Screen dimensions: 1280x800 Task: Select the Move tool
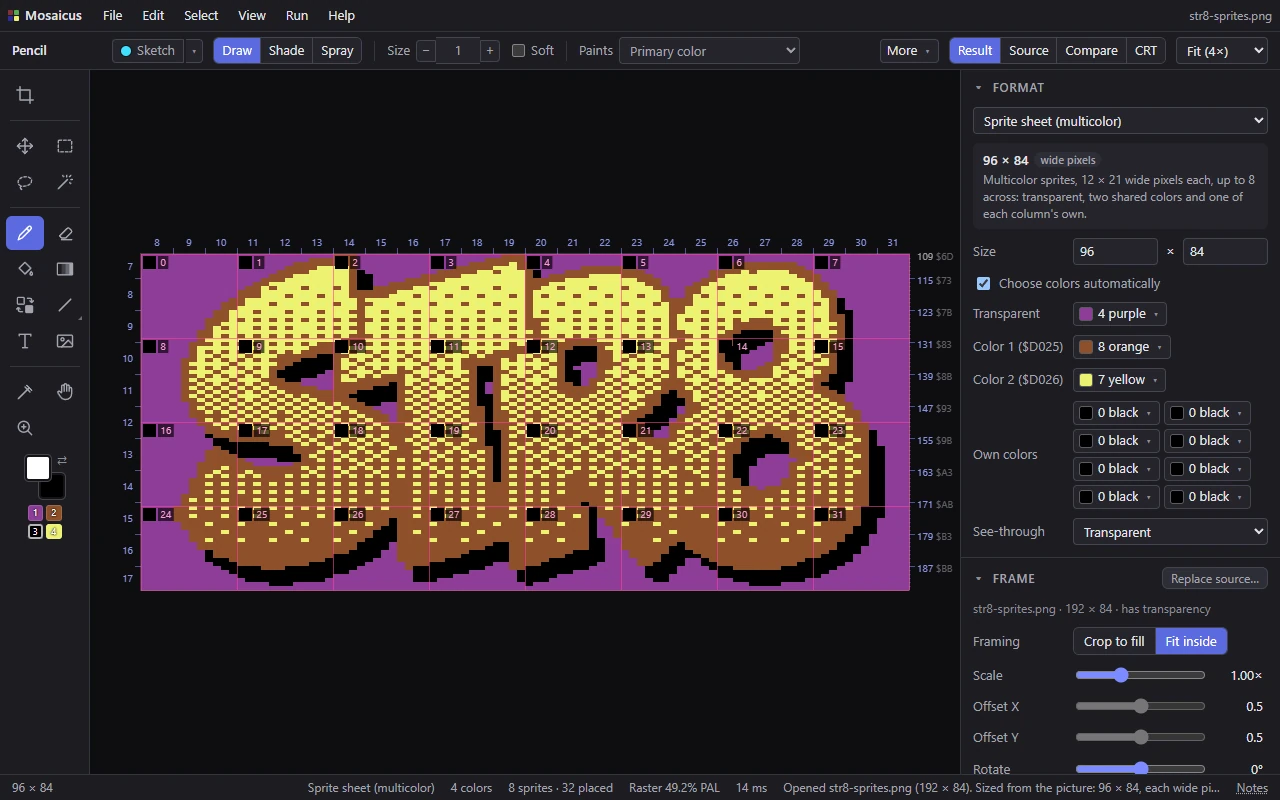25,146
